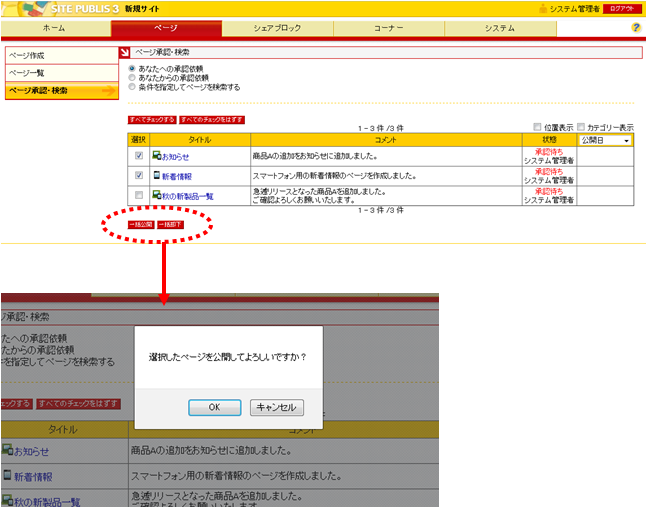Click the 一括公開 button
The image size is (647, 508).
click(x=141, y=225)
